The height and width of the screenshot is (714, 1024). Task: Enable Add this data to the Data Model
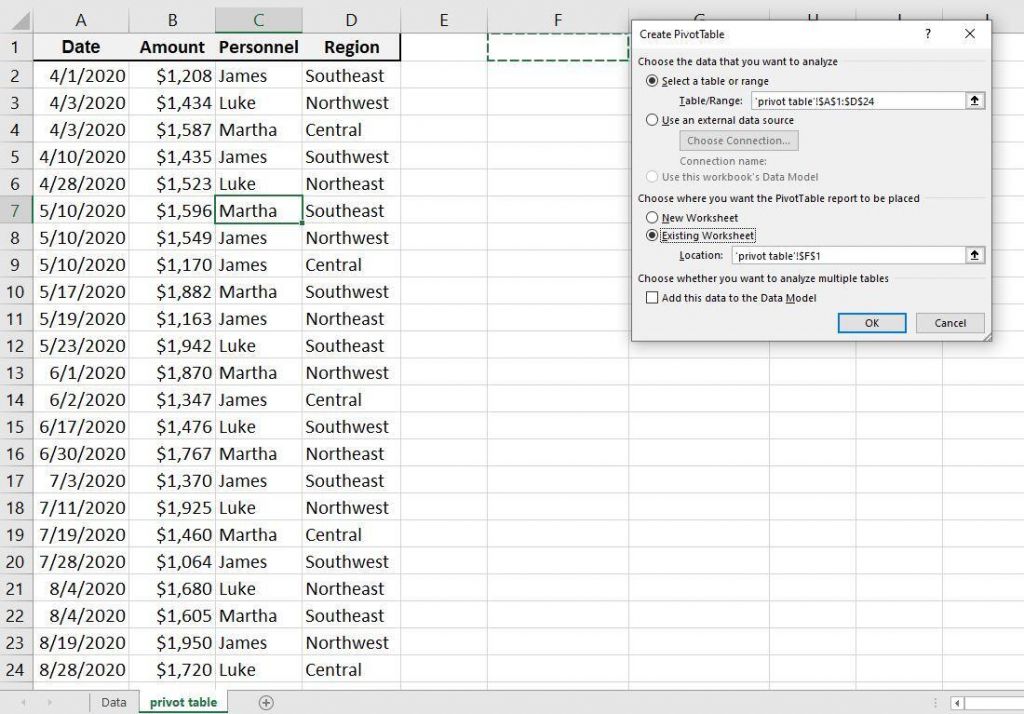652,297
